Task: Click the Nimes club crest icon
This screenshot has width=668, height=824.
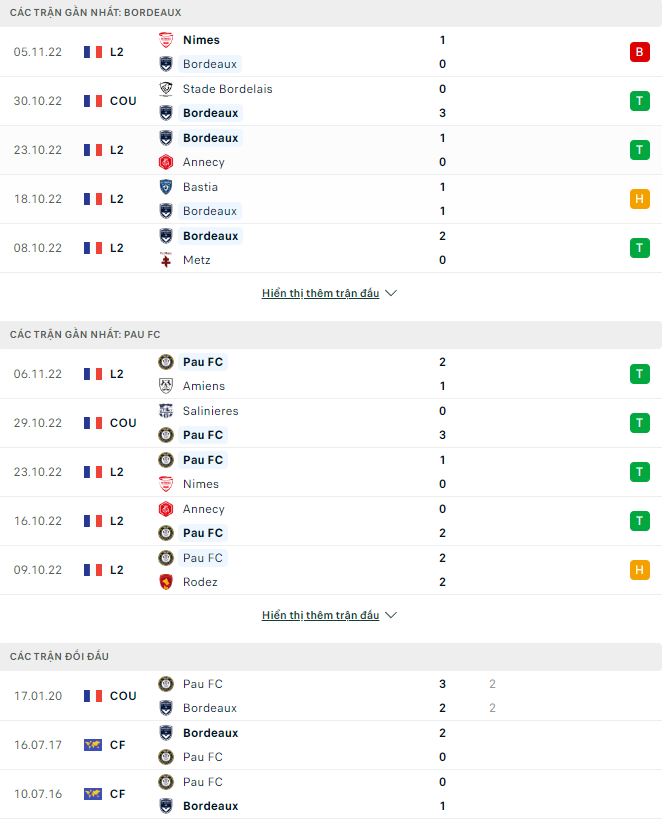Action: [x=165, y=40]
